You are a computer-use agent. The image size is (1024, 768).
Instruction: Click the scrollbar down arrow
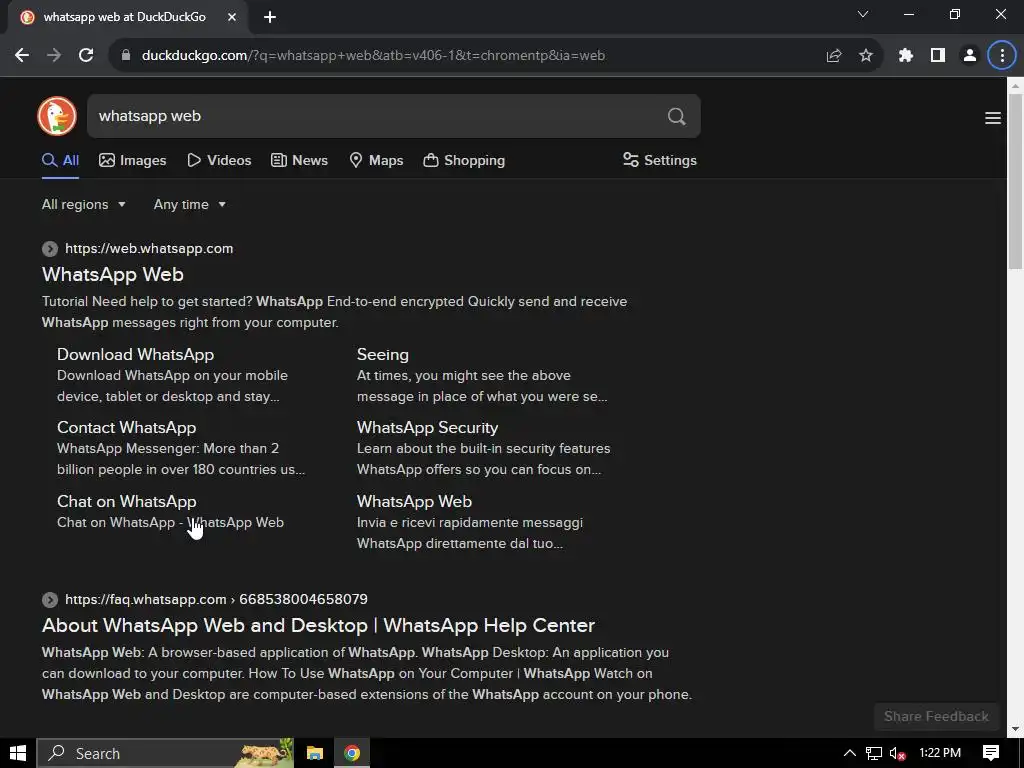point(1015,729)
